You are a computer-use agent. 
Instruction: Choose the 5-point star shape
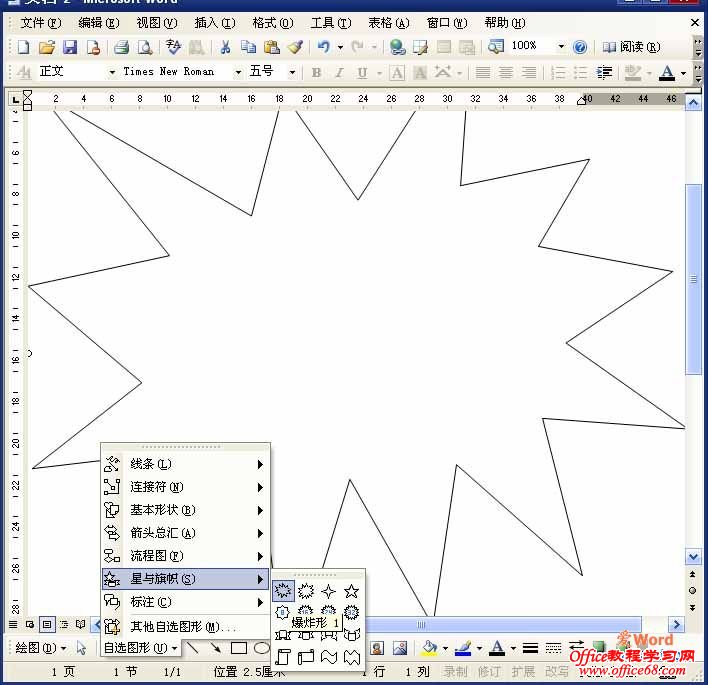[351, 591]
